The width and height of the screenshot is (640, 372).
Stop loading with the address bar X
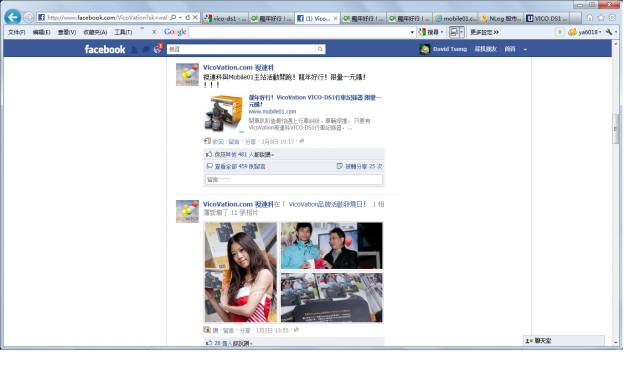[x=195, y=18]
